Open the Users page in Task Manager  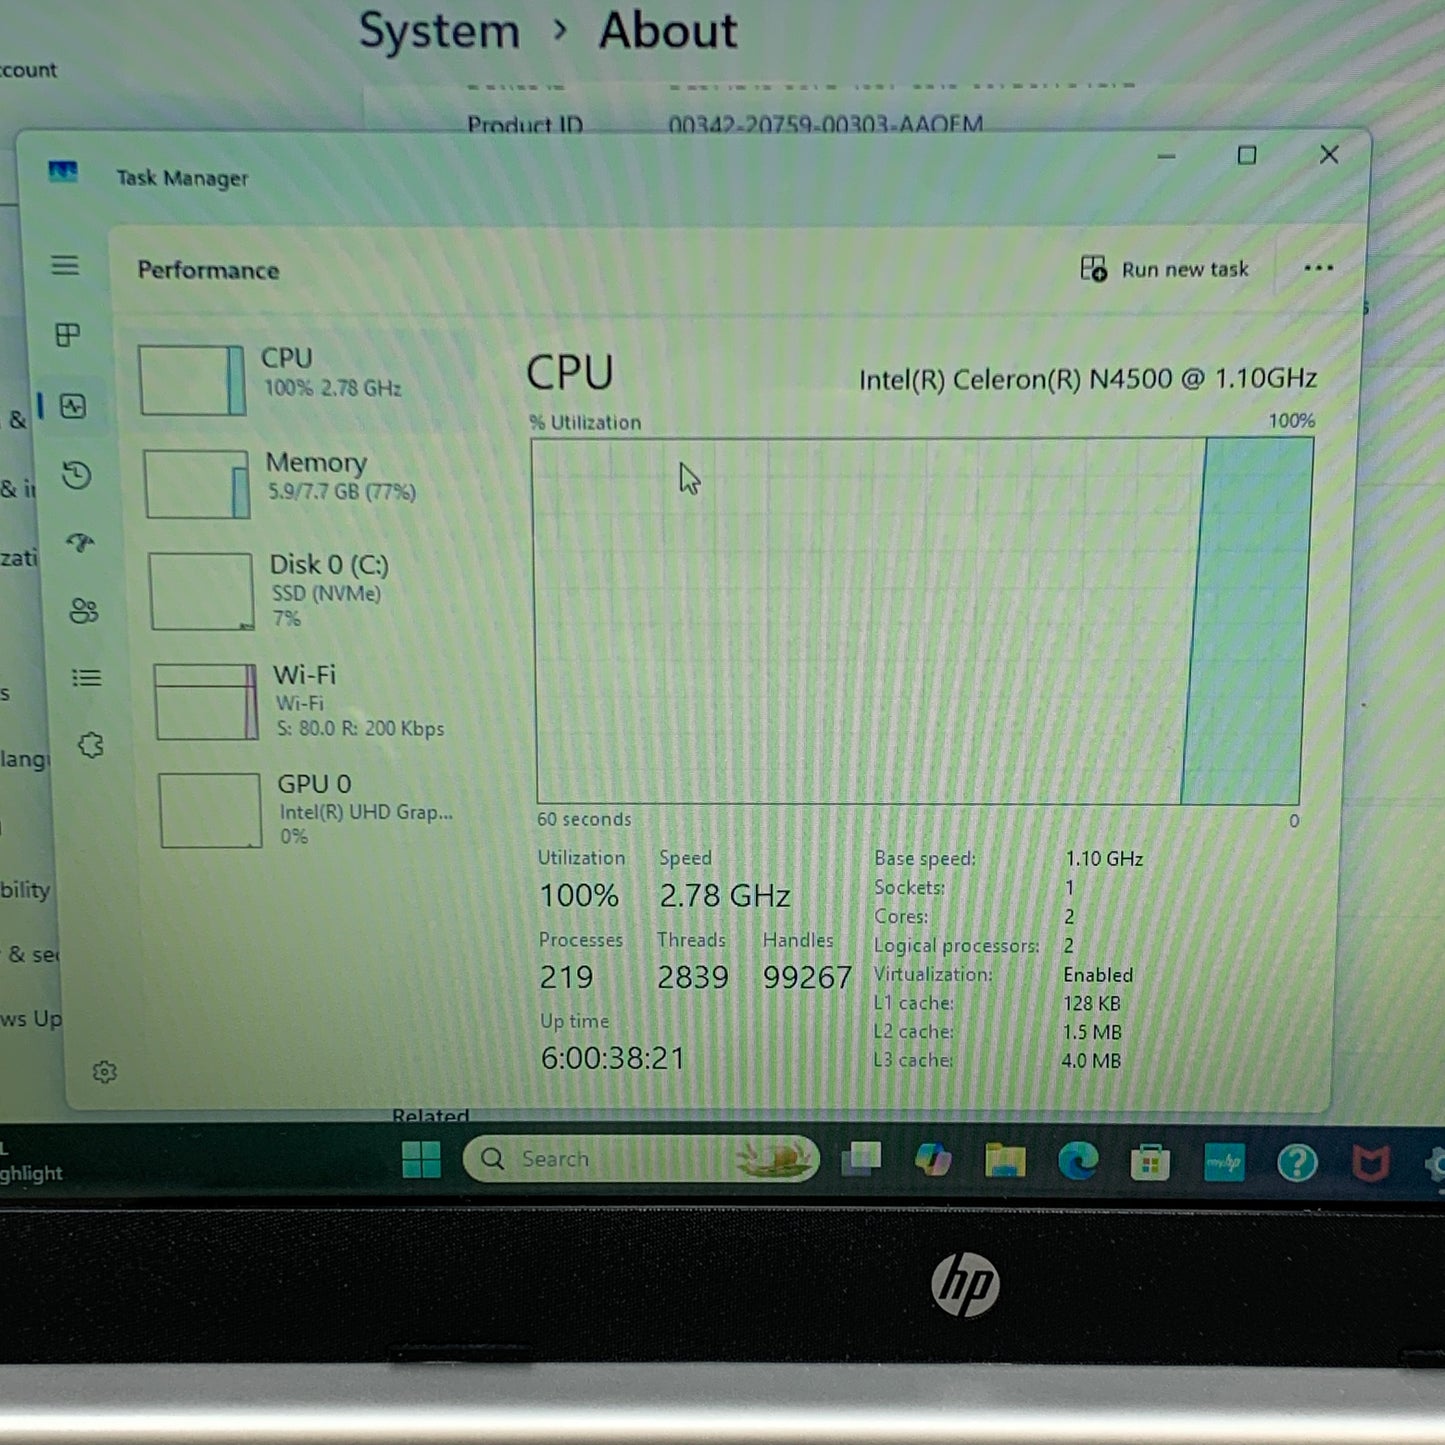click(x=84, y=612)
